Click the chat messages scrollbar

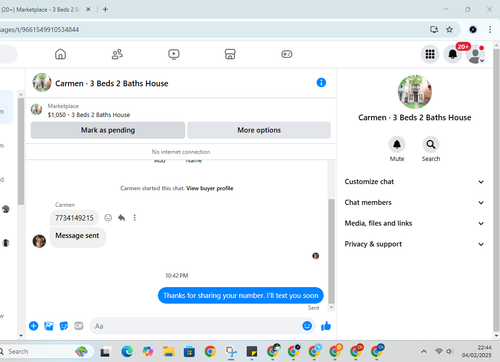click(331, 251)
